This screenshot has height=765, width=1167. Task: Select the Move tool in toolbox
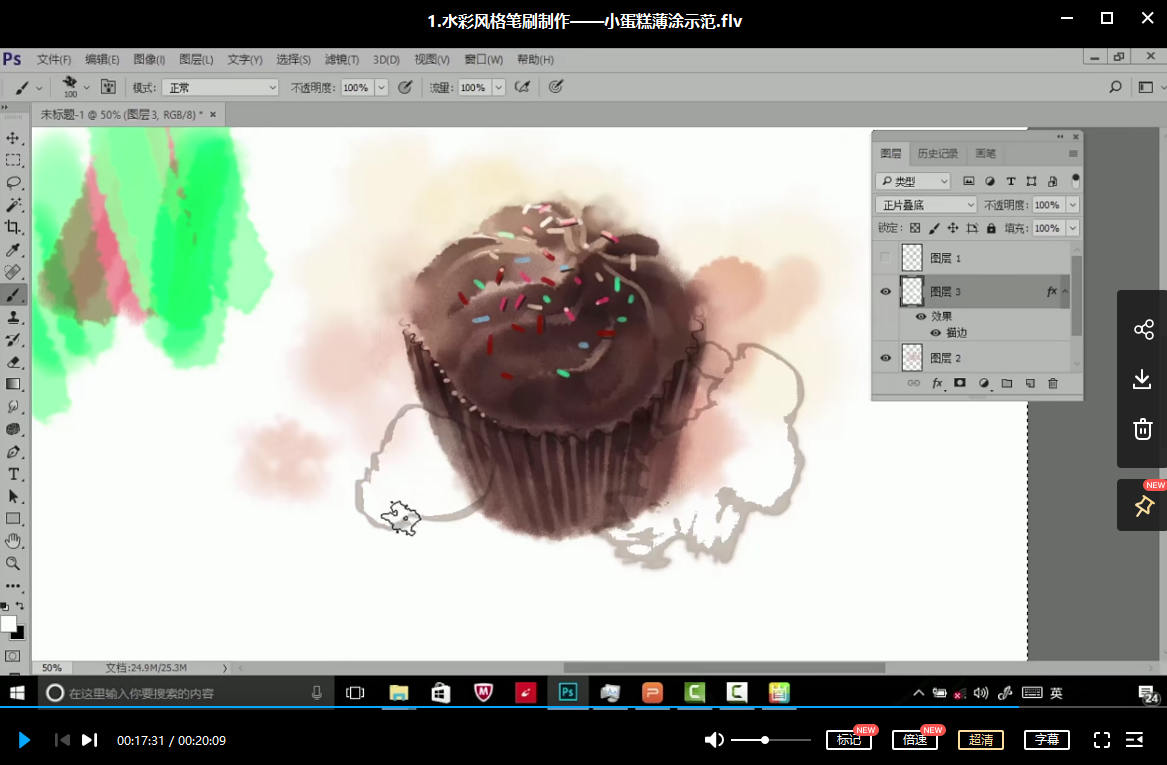[x=13, y=138]
